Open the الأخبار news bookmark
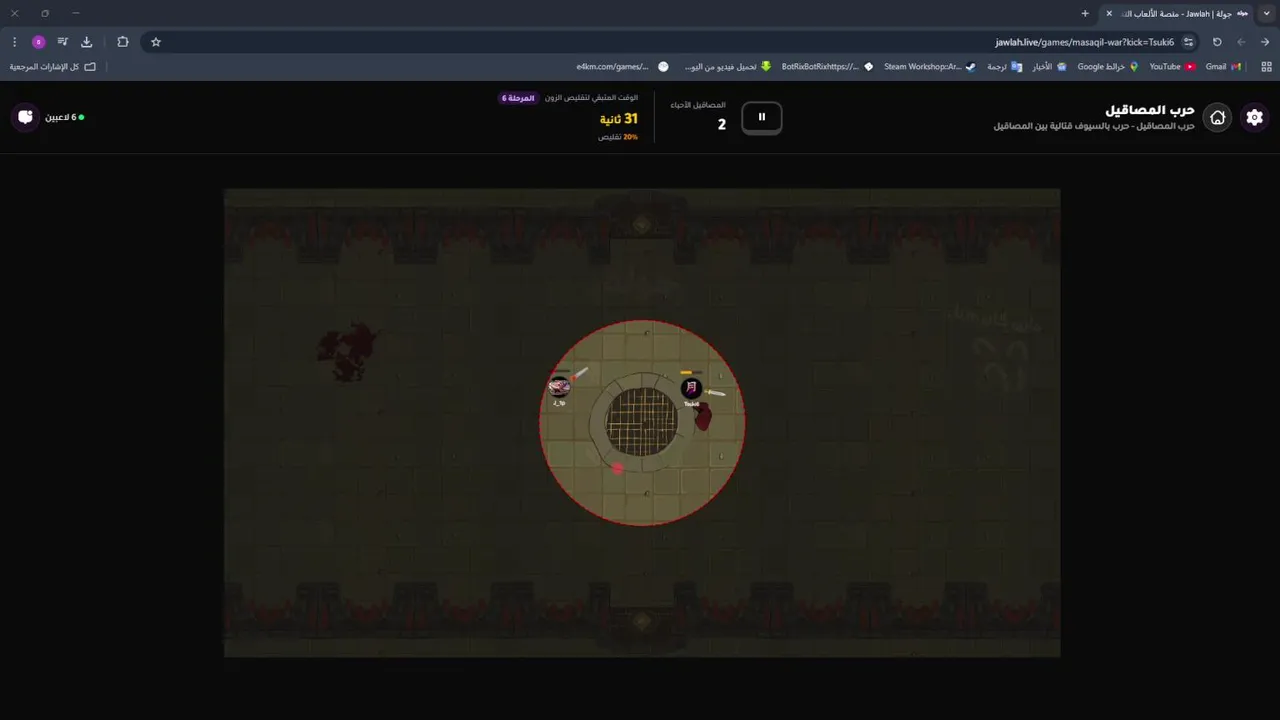This screenshot has width=1280, height=720. click(1049, 66)
